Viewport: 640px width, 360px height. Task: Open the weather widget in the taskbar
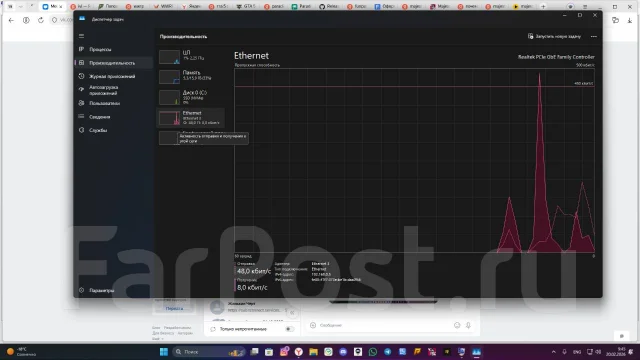[x=22, y=352]
